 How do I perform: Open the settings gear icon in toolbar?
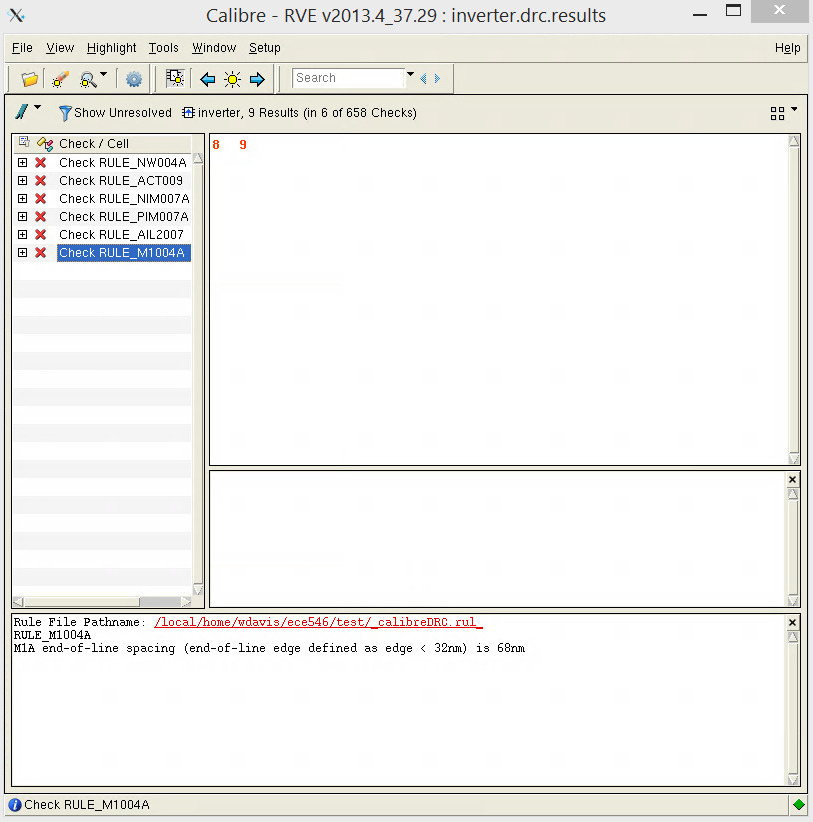(134, 79)
